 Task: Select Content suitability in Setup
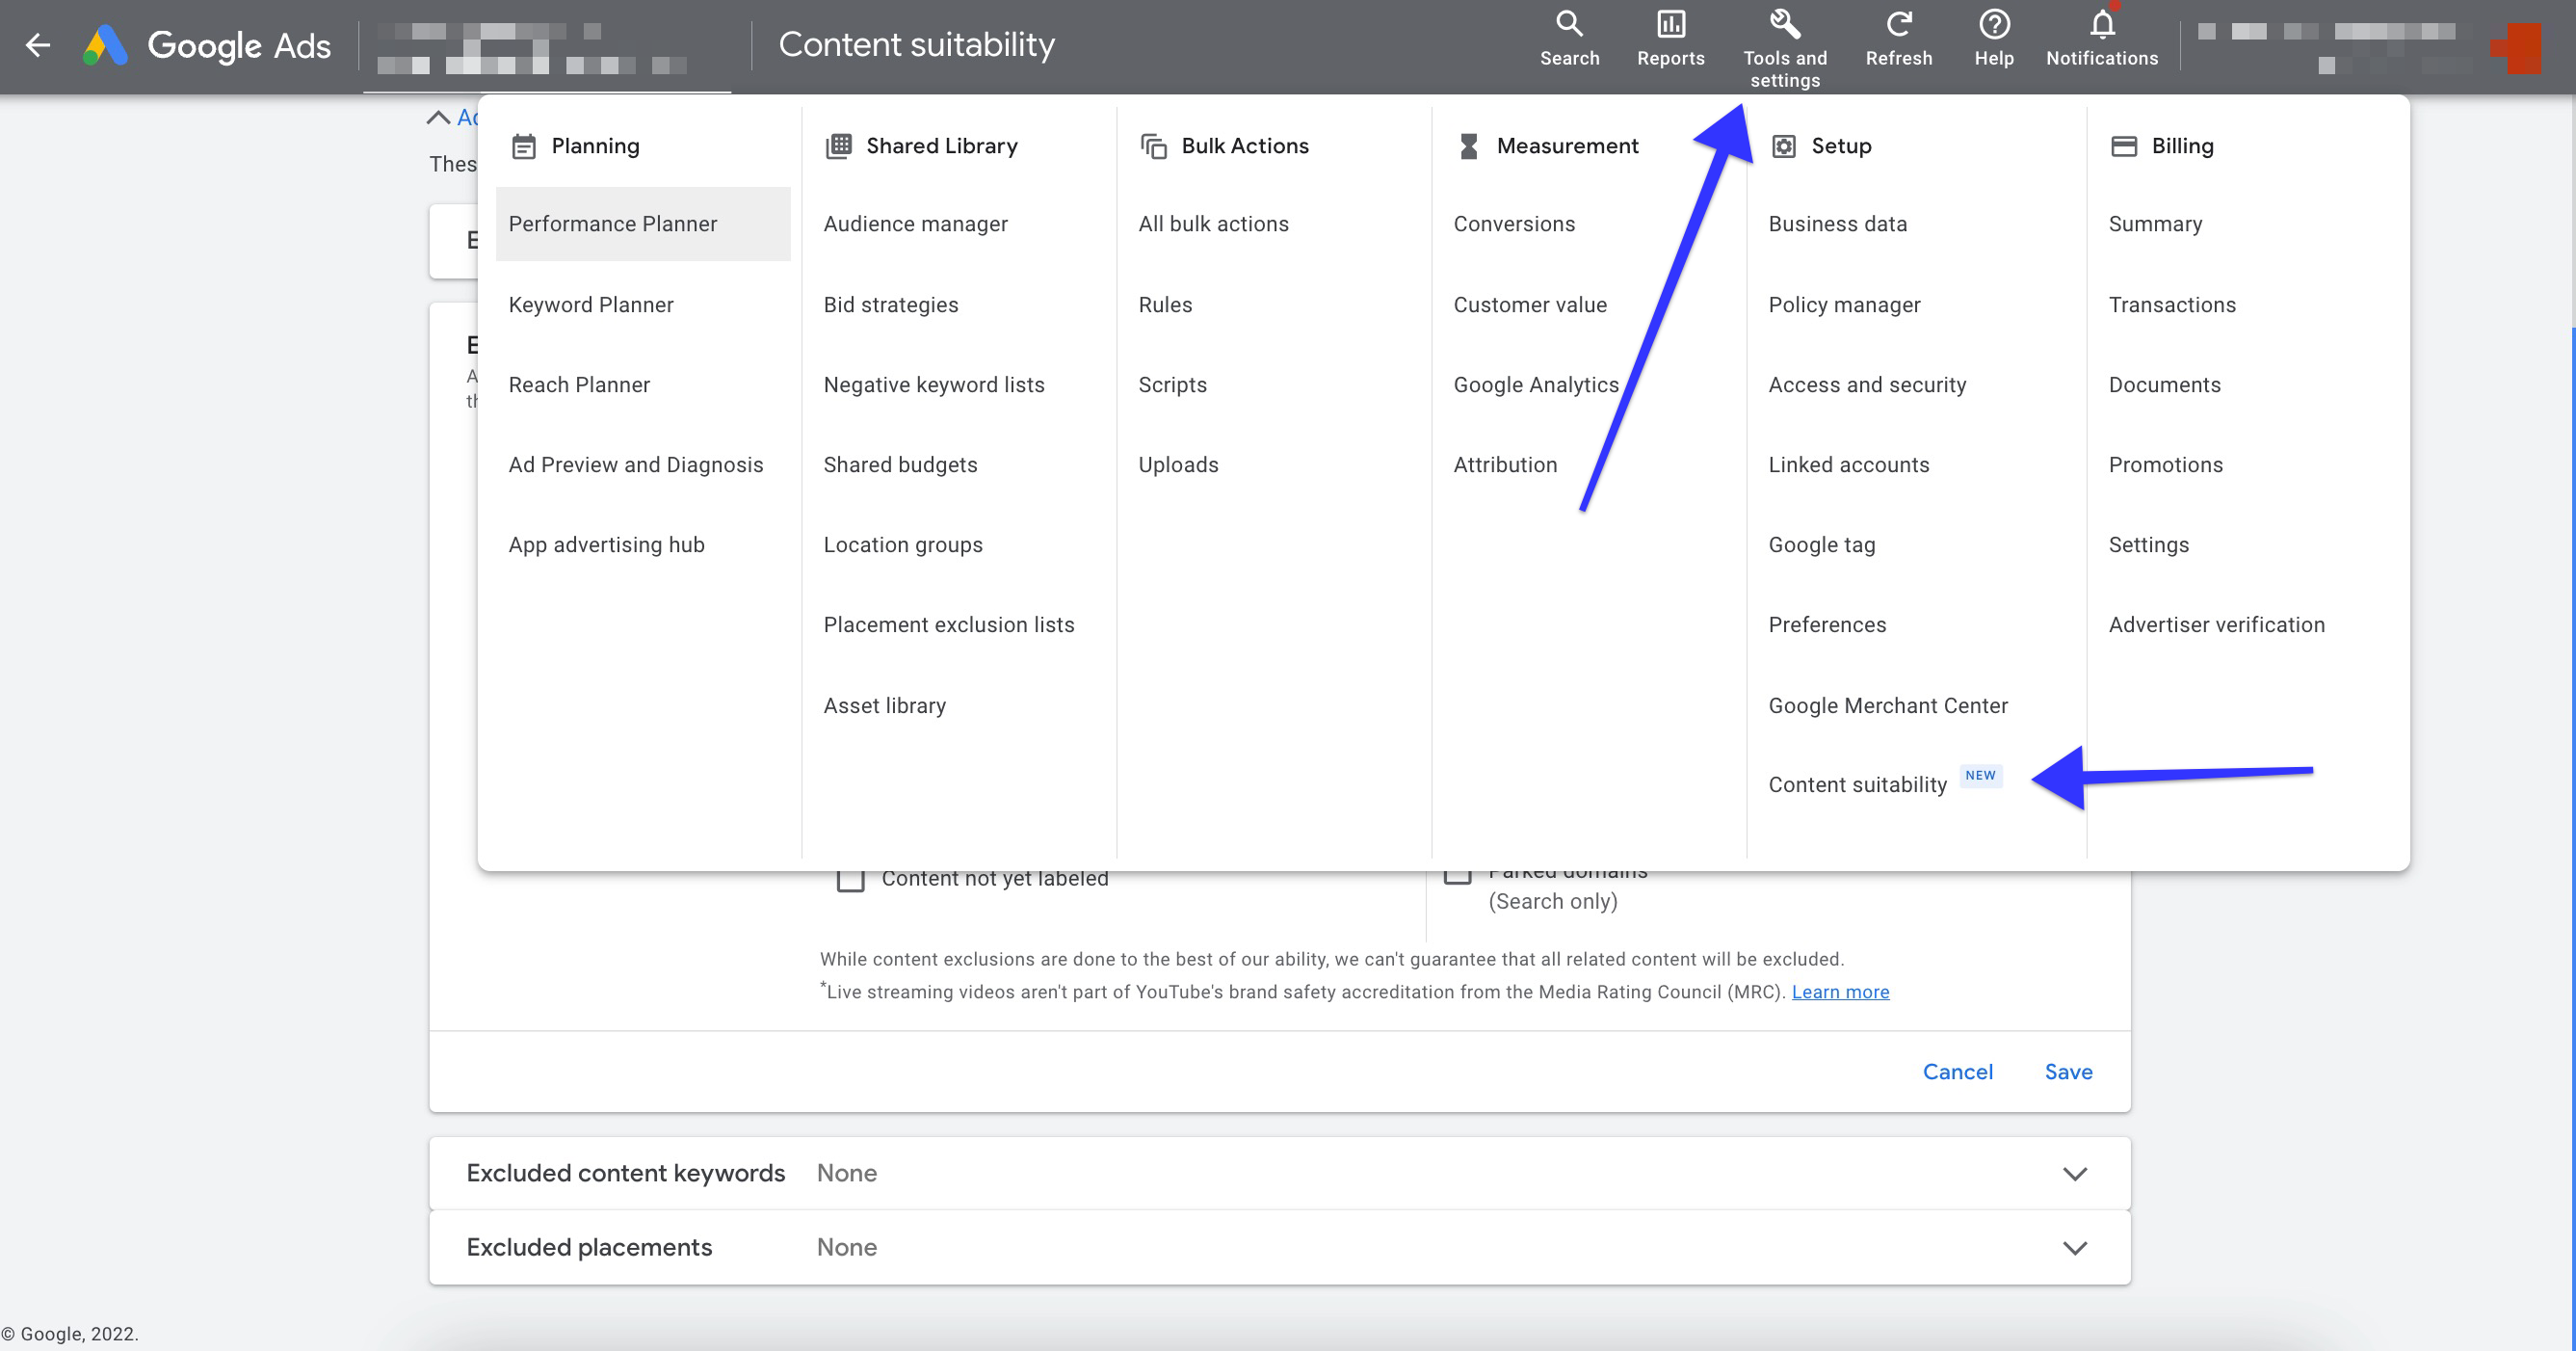pos(1857,785)
